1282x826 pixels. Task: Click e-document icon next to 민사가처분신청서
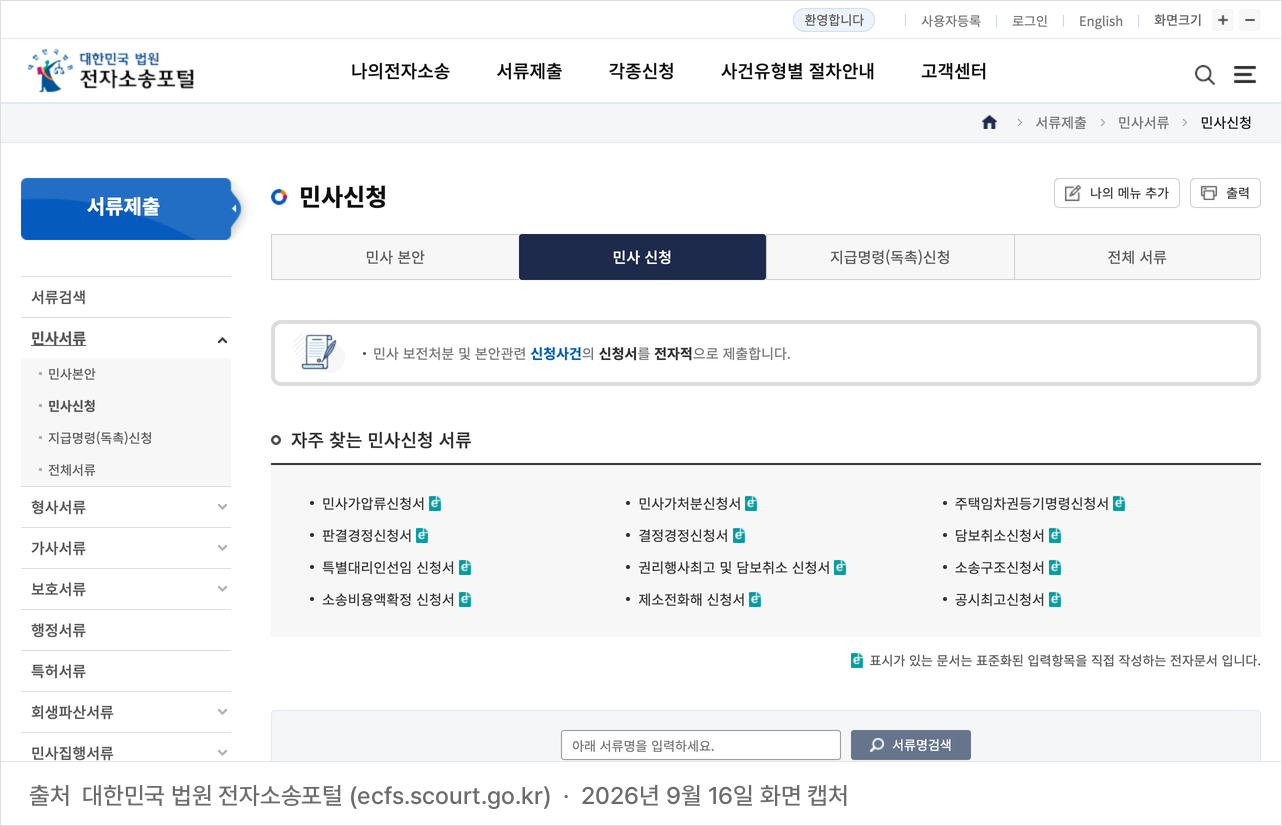point(751,503)
